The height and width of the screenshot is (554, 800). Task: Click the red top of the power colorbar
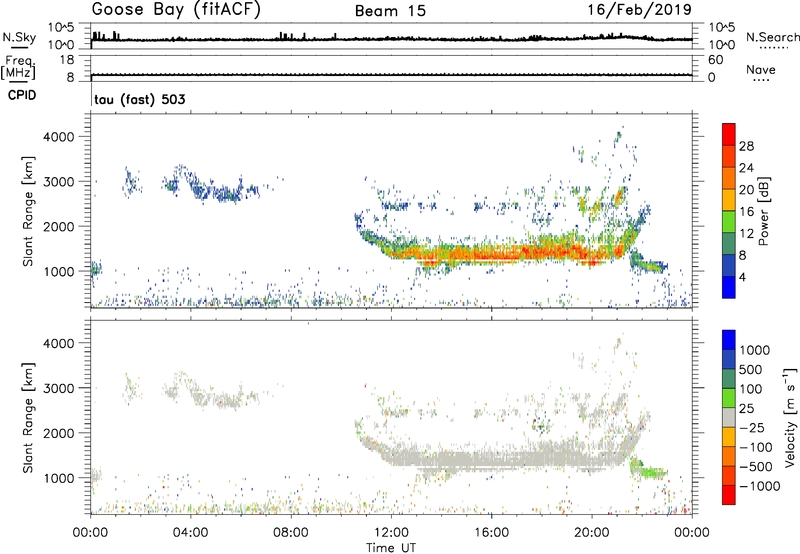pos(729,132)
